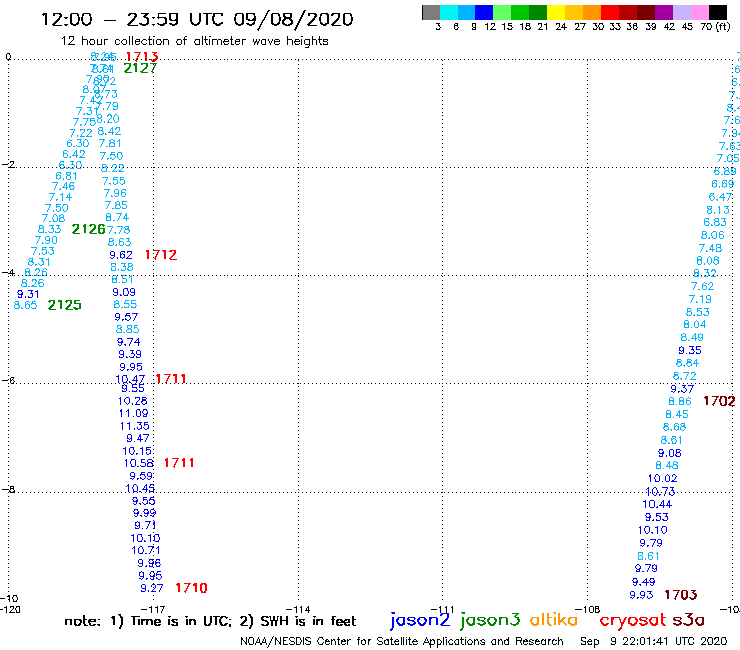
Task: Click the longitude axis label '-111'
Action: pos(443,609)
